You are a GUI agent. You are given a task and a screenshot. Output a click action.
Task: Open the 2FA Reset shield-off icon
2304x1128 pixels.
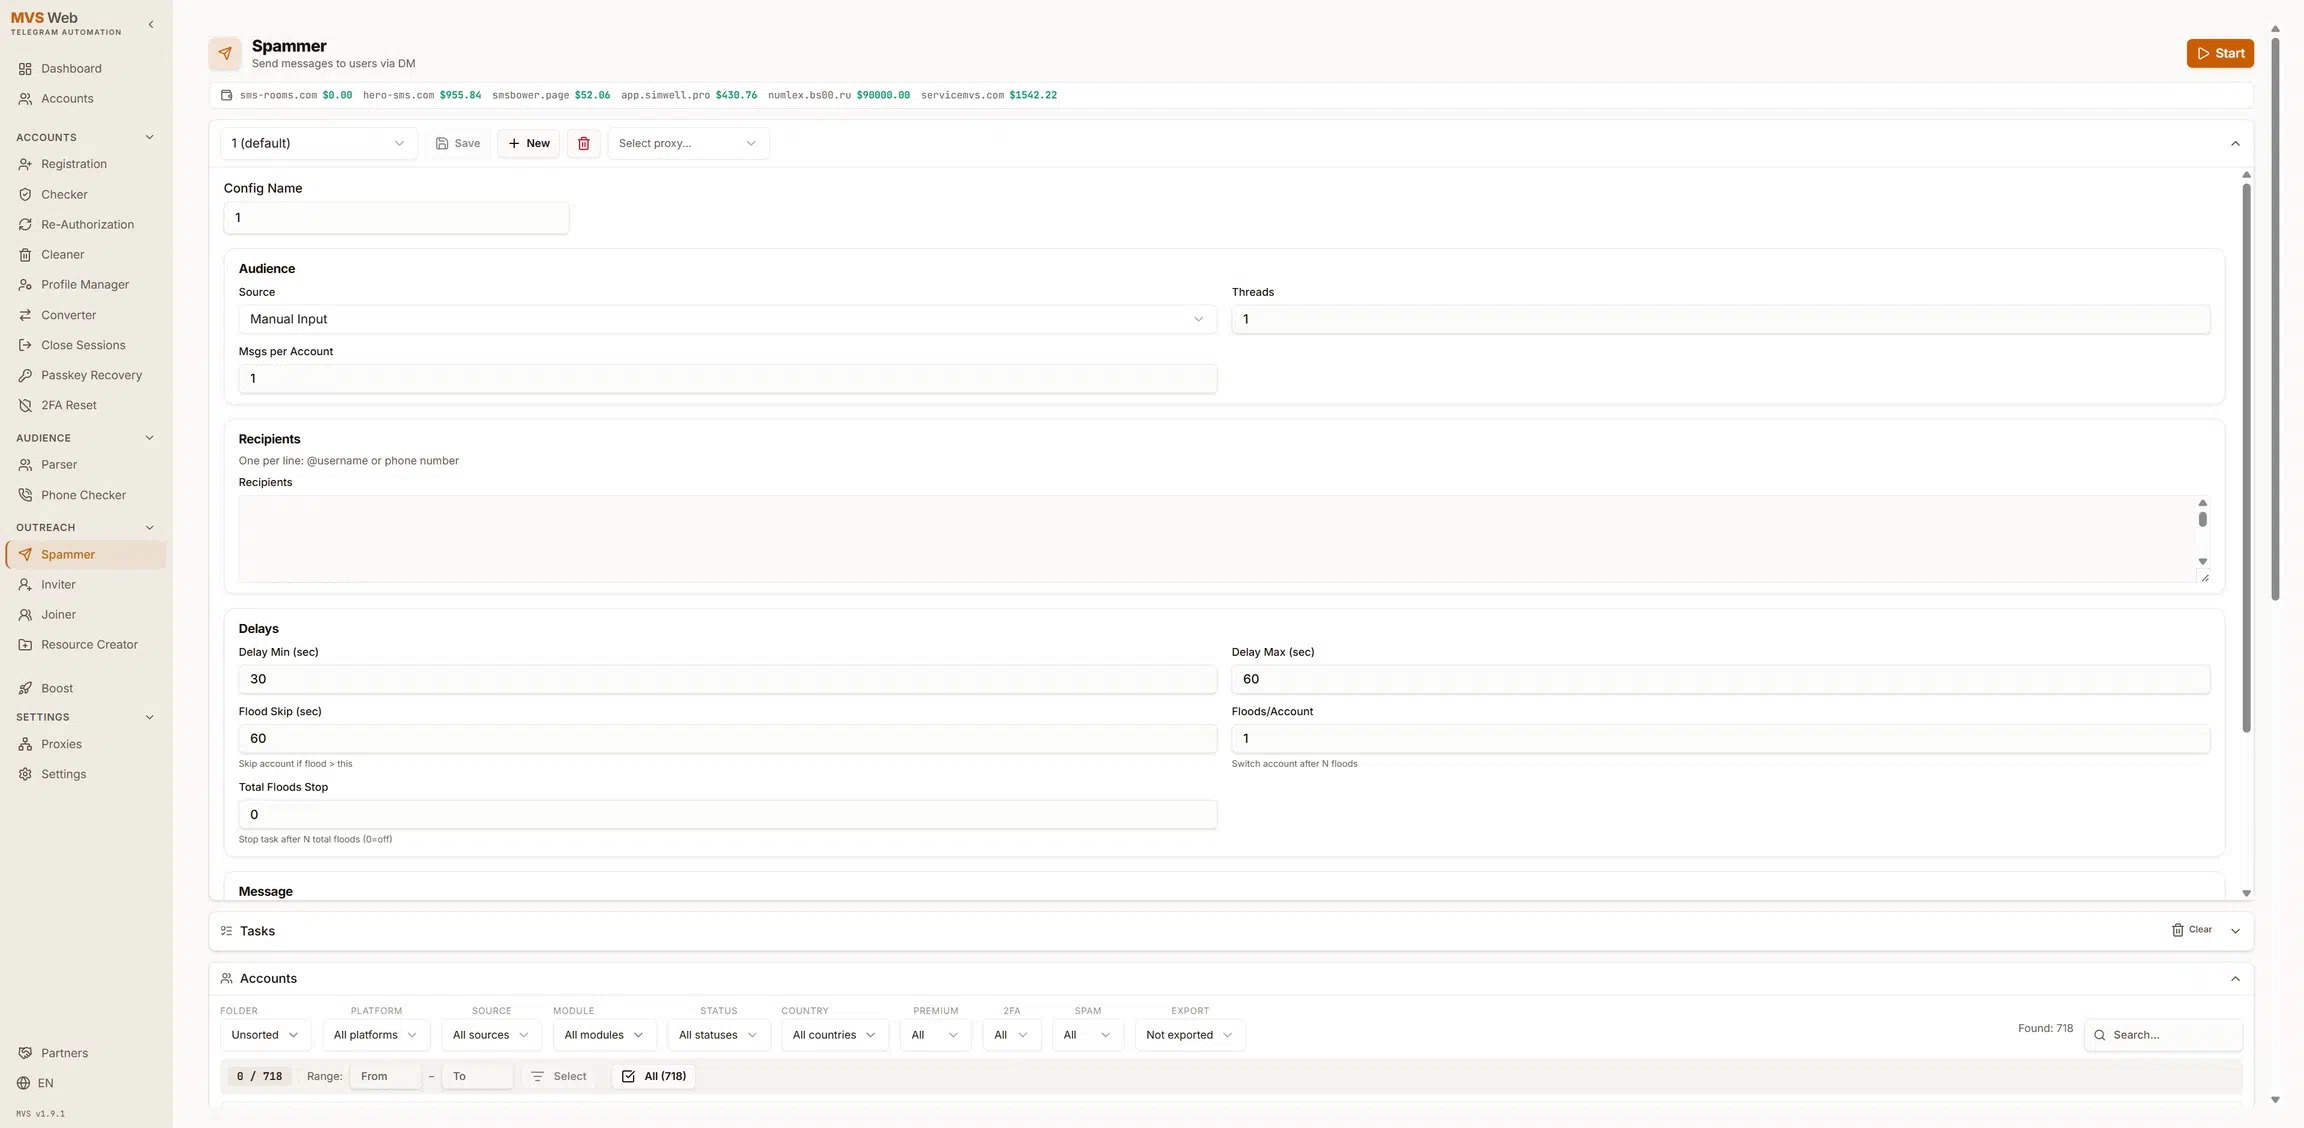pyautogui.click(x=25, y=405)
